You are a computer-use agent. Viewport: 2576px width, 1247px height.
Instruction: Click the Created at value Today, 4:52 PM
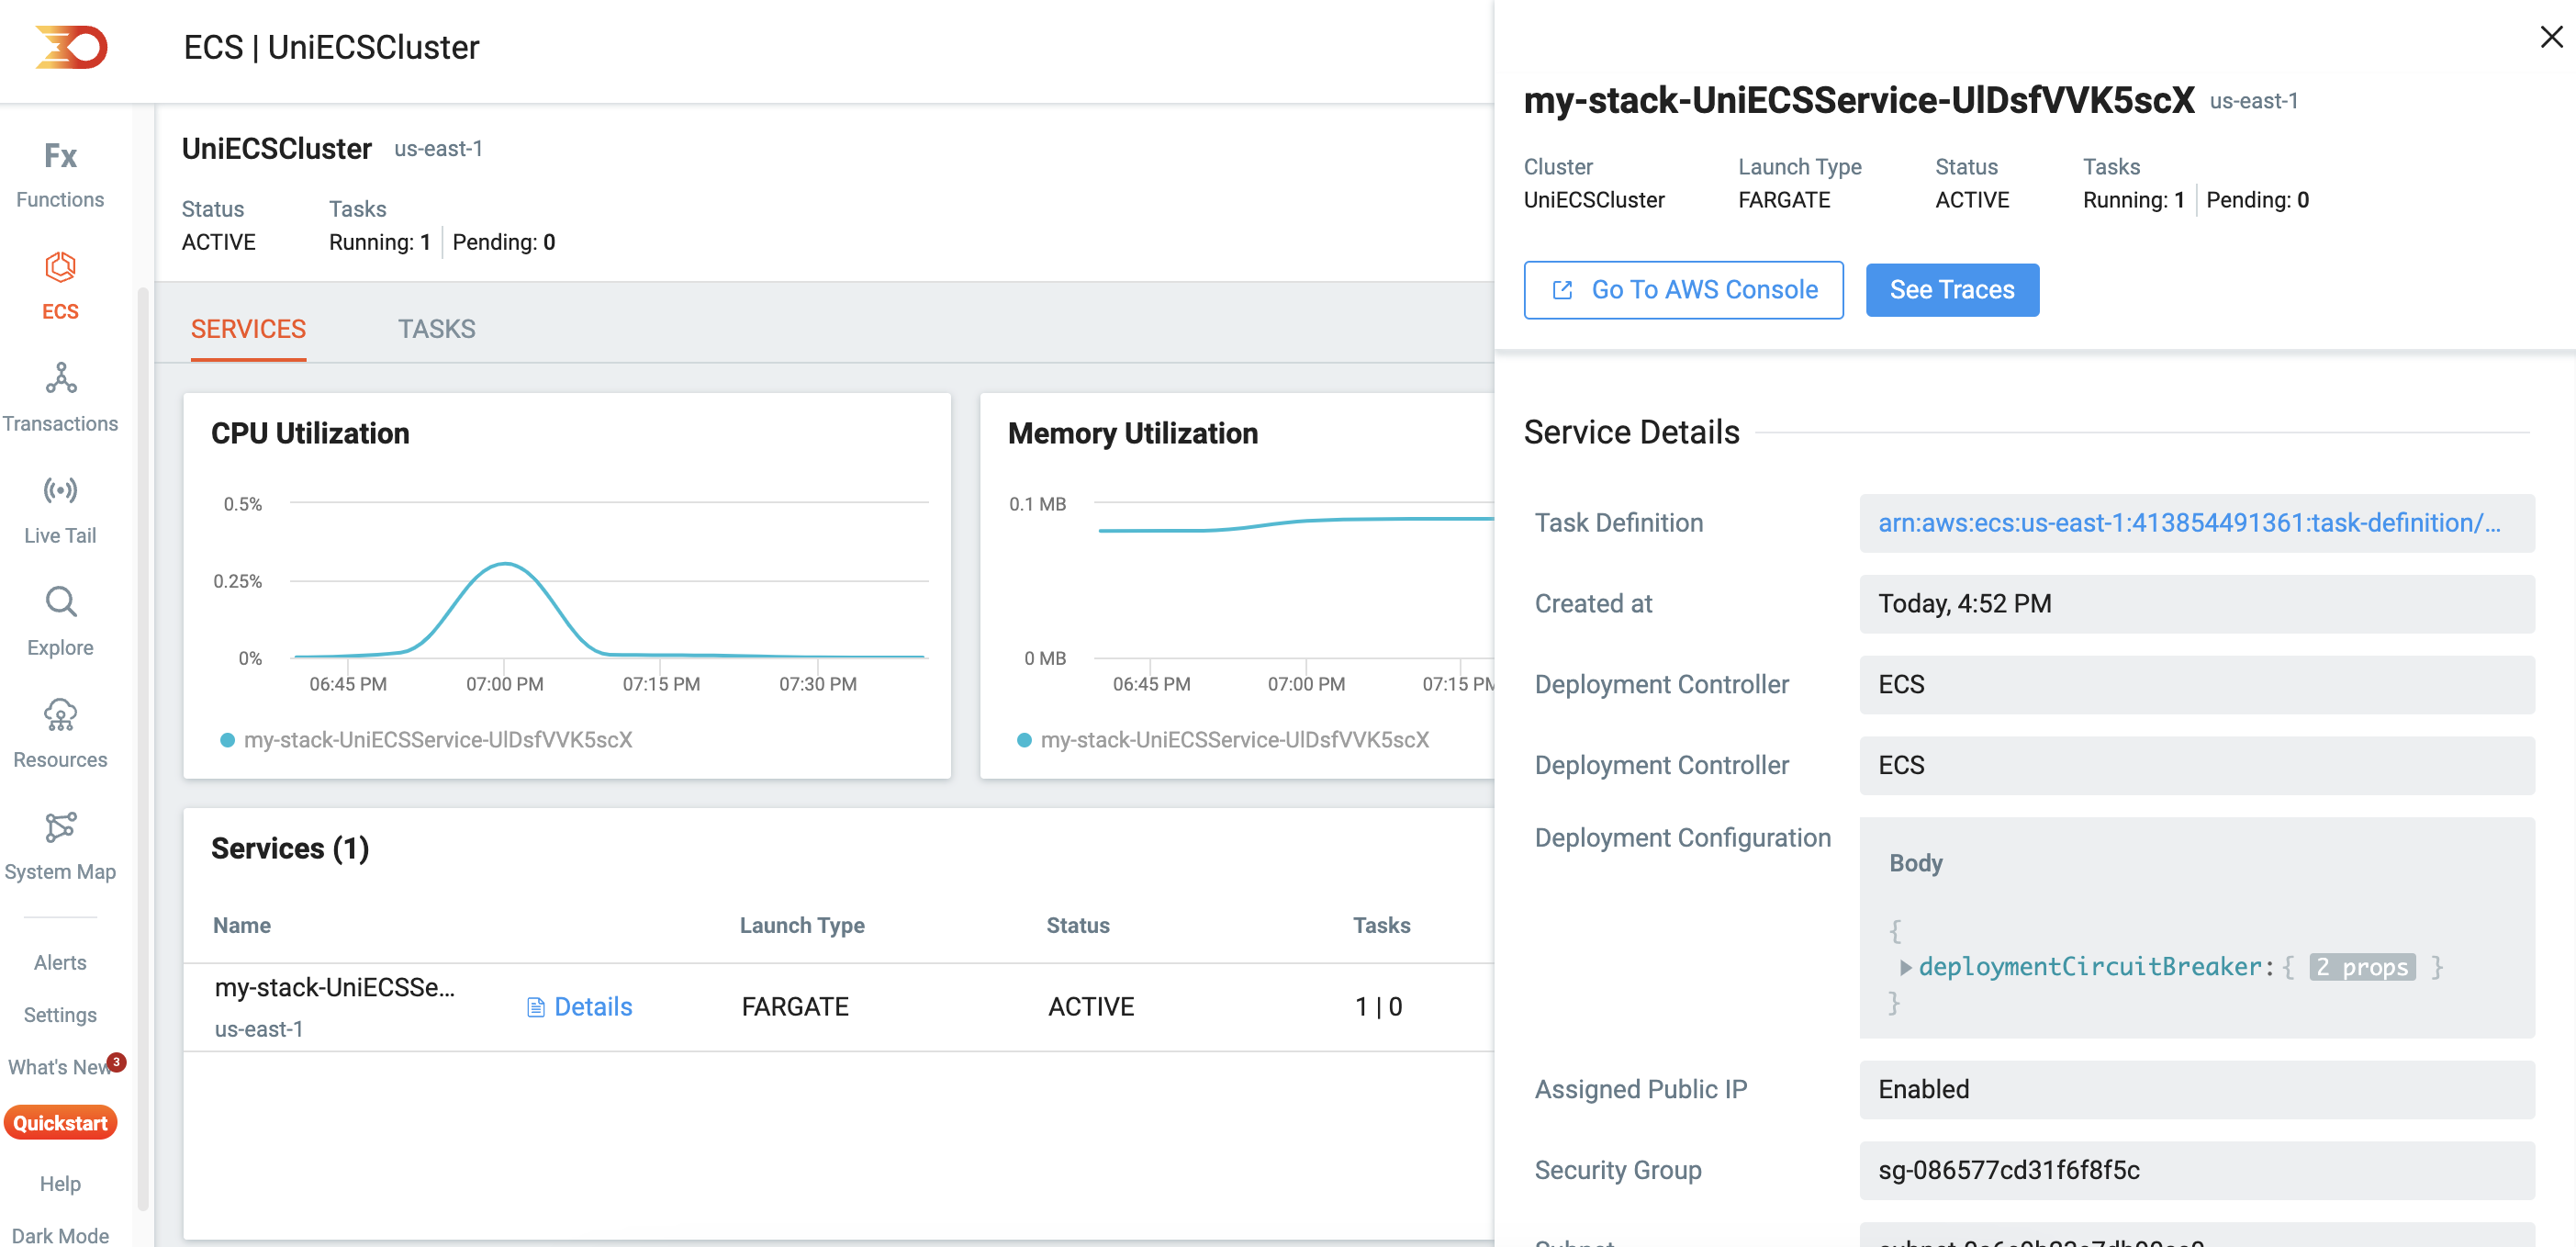(2196, 604)
